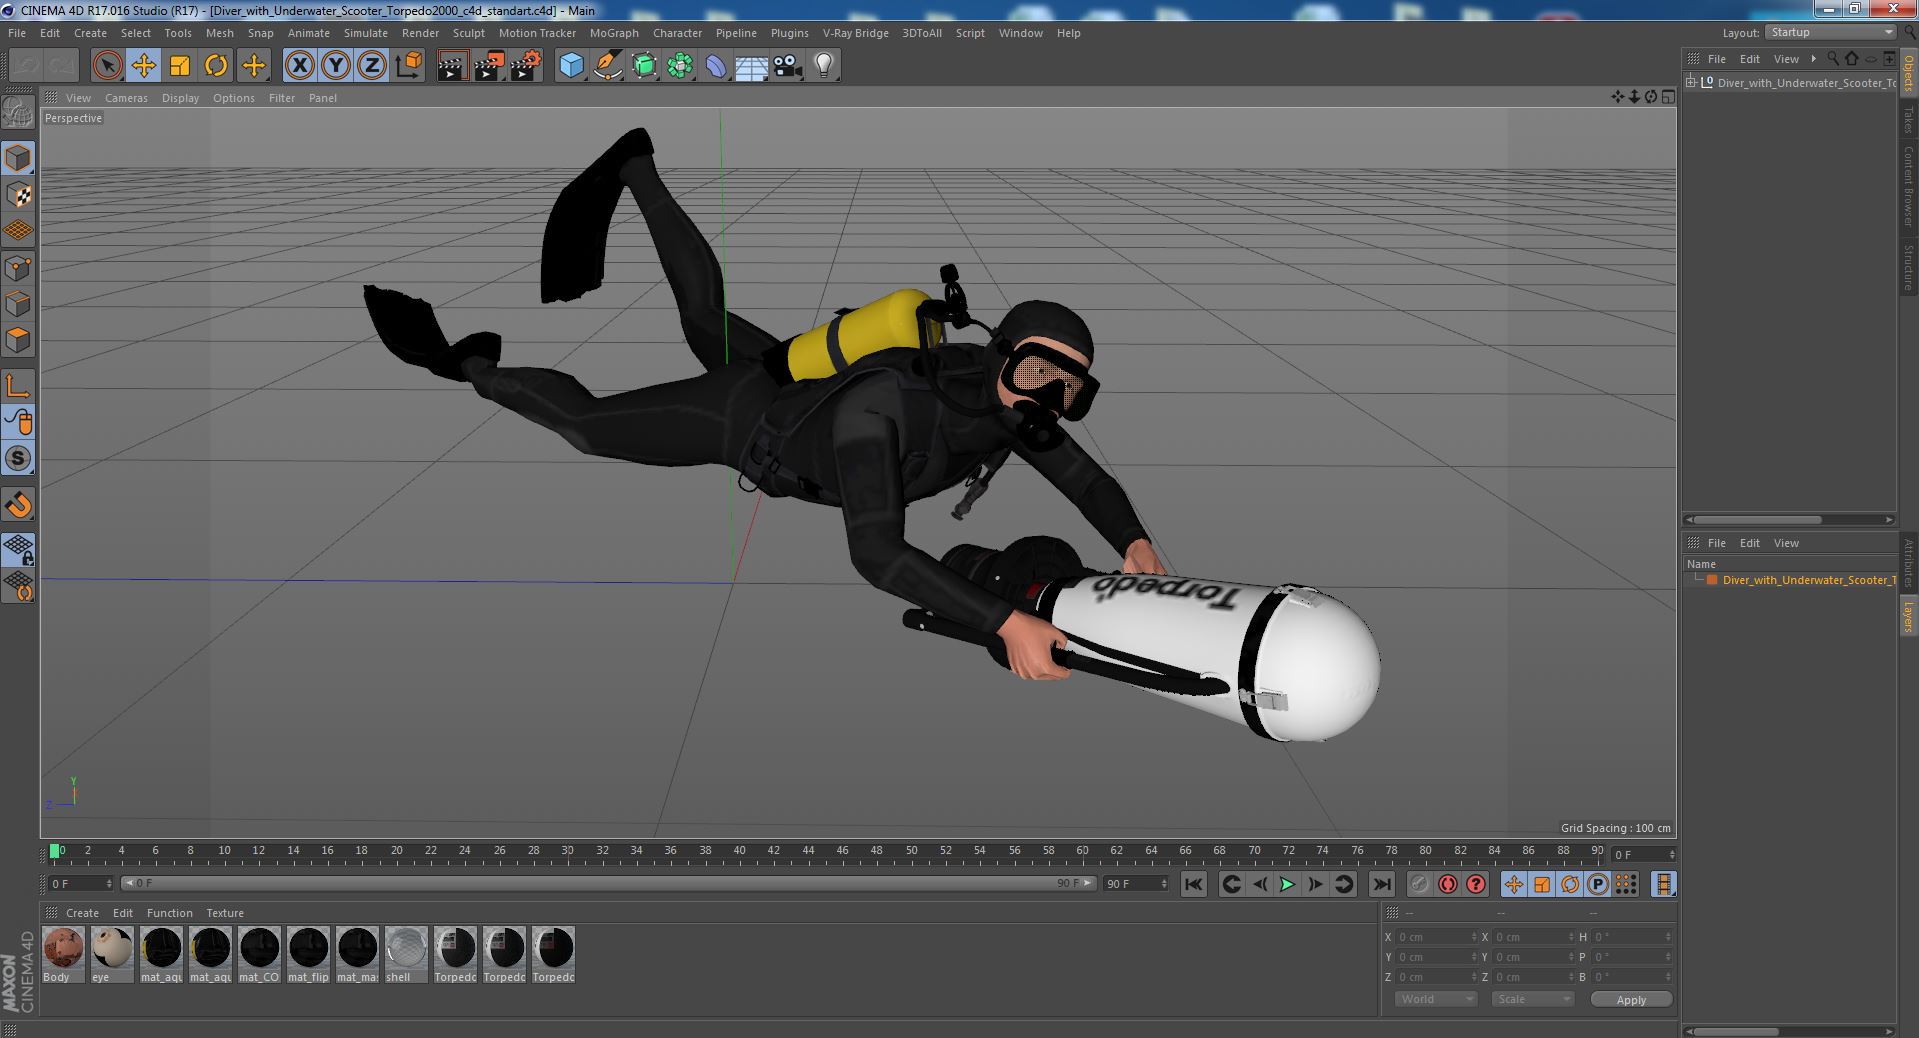This screenshot has width=1919, height=1038.
Task: Open Render to Picture Viewer icon
Action: point(489,66)
